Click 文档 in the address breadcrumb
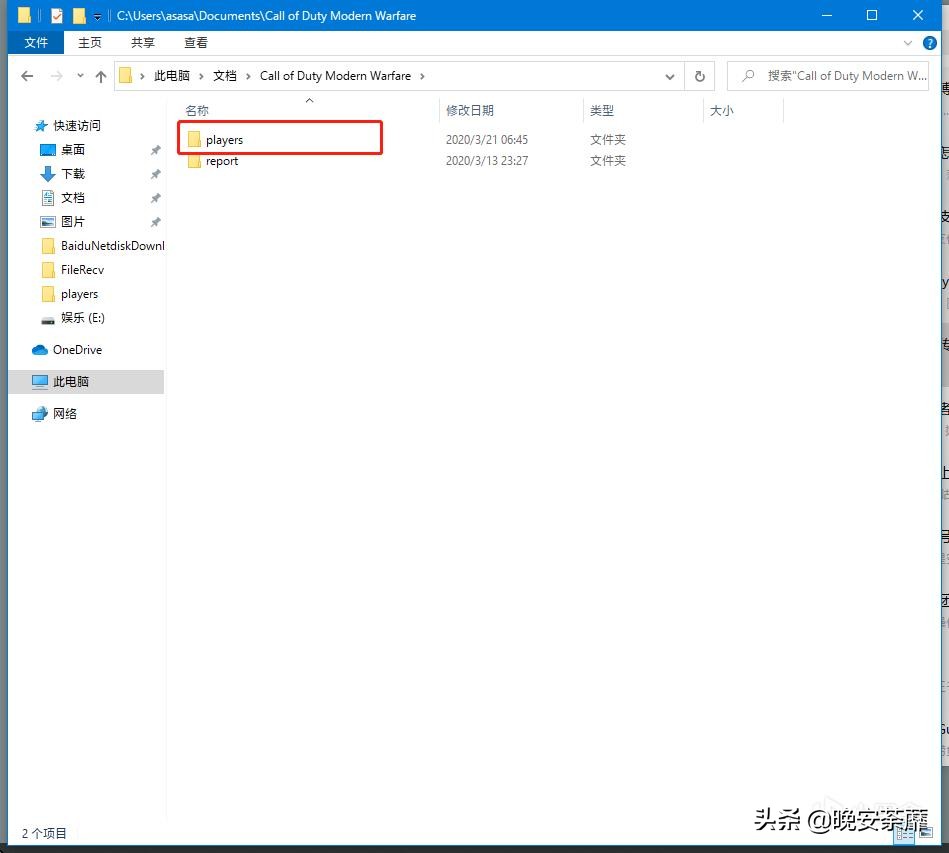Viewport: 949px width, 853px height. pyautogui.click(x=225, y=76)
